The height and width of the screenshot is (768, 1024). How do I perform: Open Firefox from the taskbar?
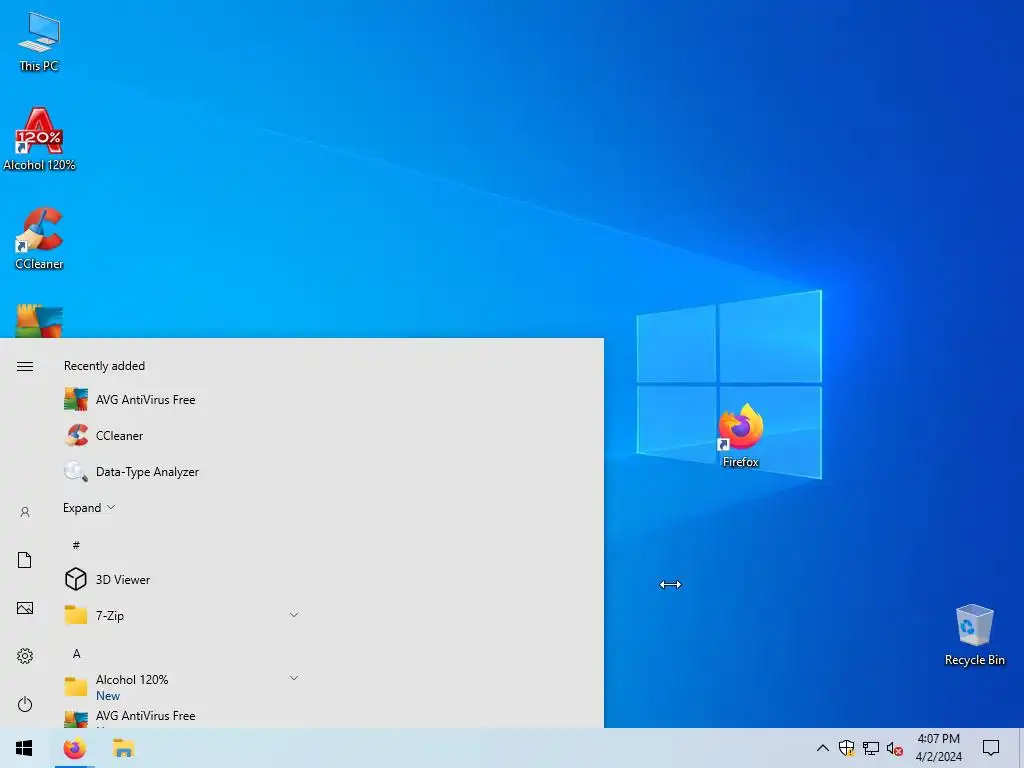point(74,748)
